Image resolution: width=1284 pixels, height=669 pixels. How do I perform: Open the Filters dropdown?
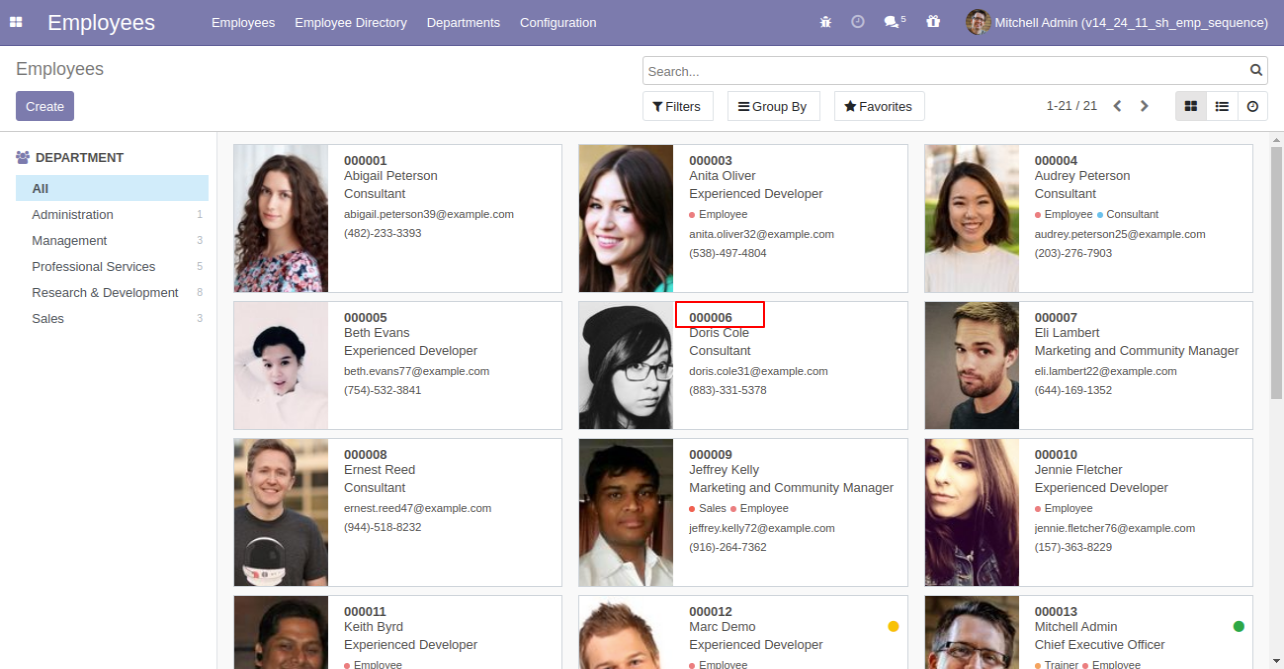click(x=677, y=106)
